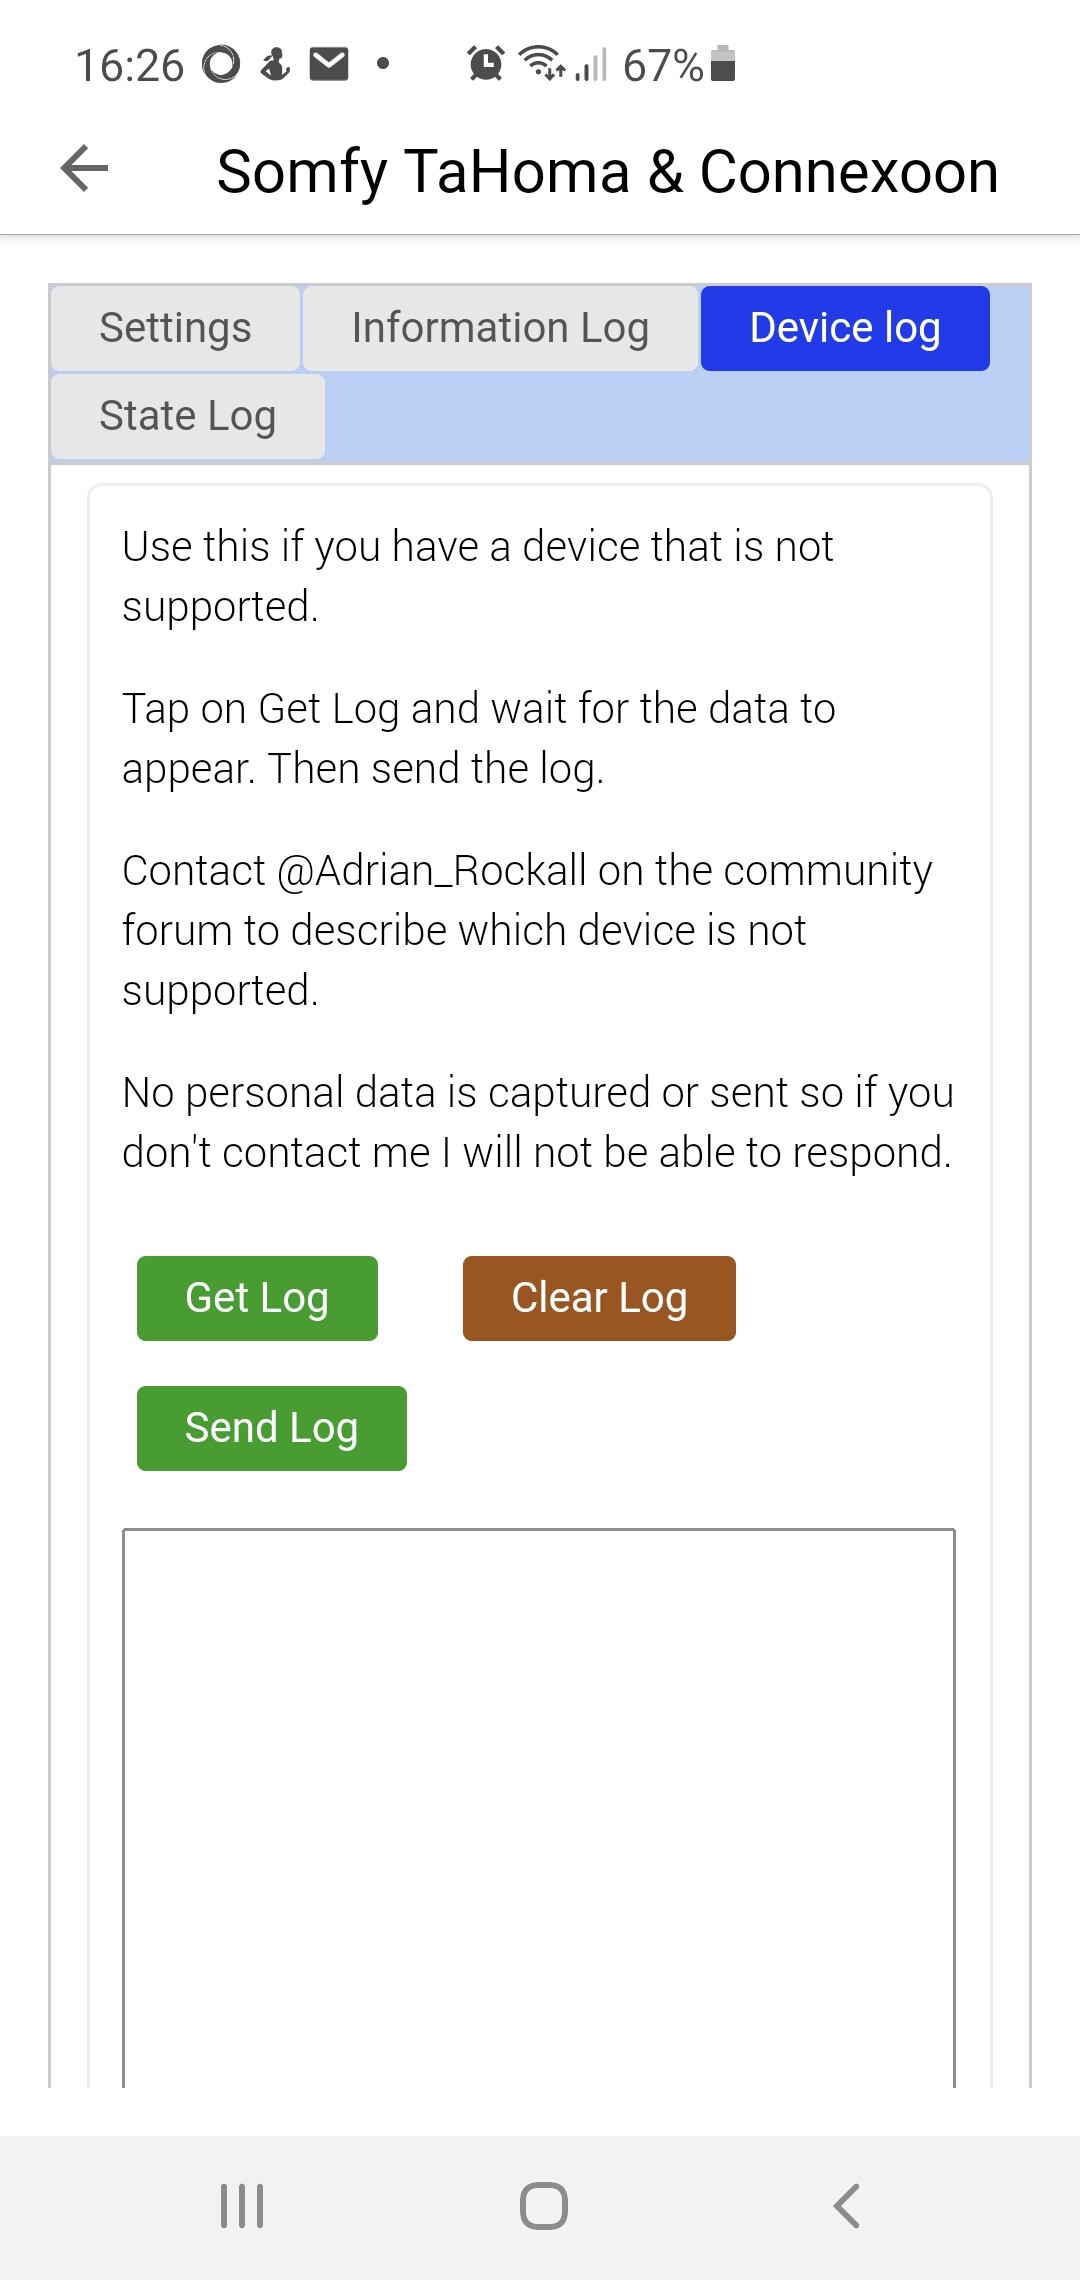Tap the alarm clock status icon
This screenshot has width=1080, height=2280.
[x=486, y=64]
